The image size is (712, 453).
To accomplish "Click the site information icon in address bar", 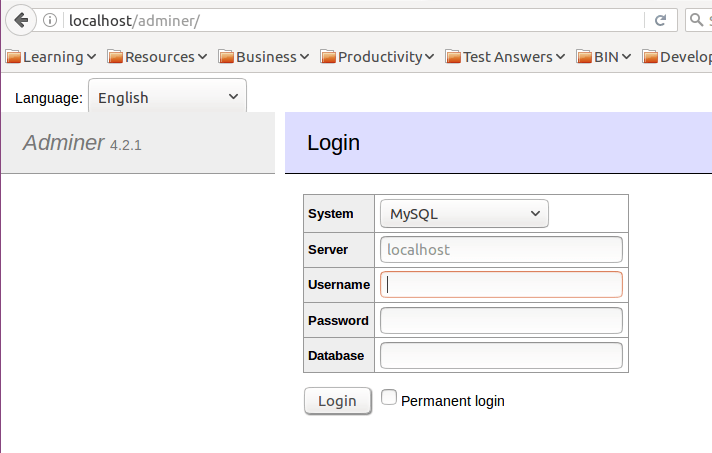I will pos(50,20).
